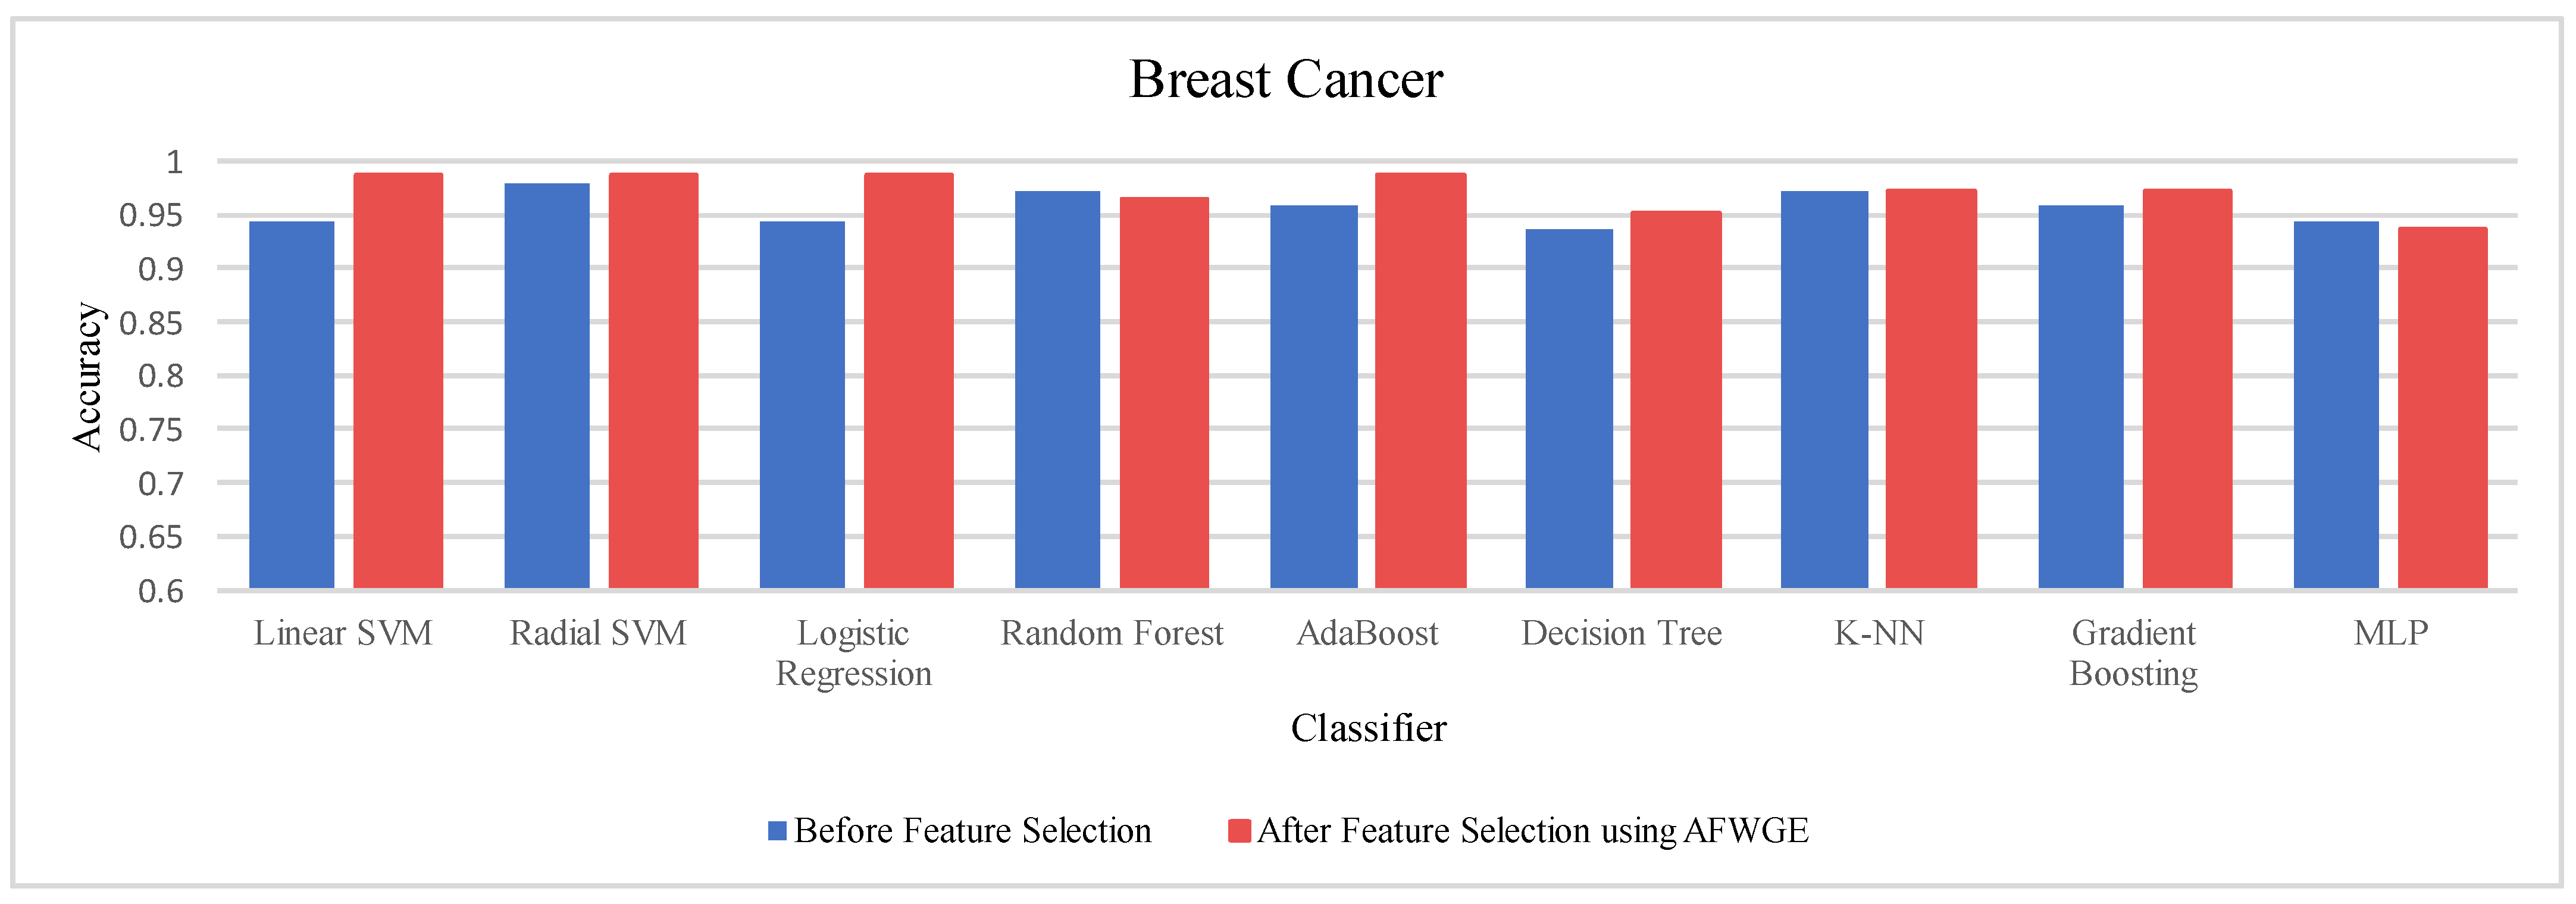Select the "Accuracy" y-axis title

pos(88,376)
